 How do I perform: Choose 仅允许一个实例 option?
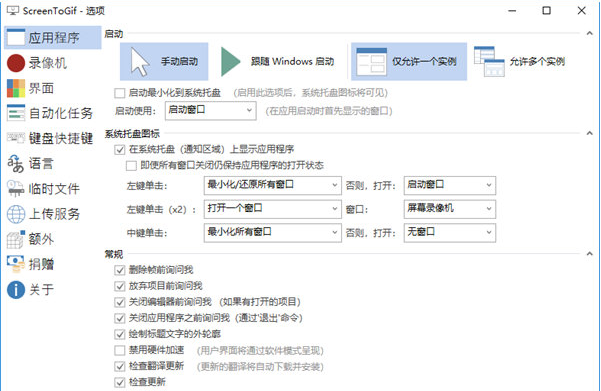click(x=409, y=62)
